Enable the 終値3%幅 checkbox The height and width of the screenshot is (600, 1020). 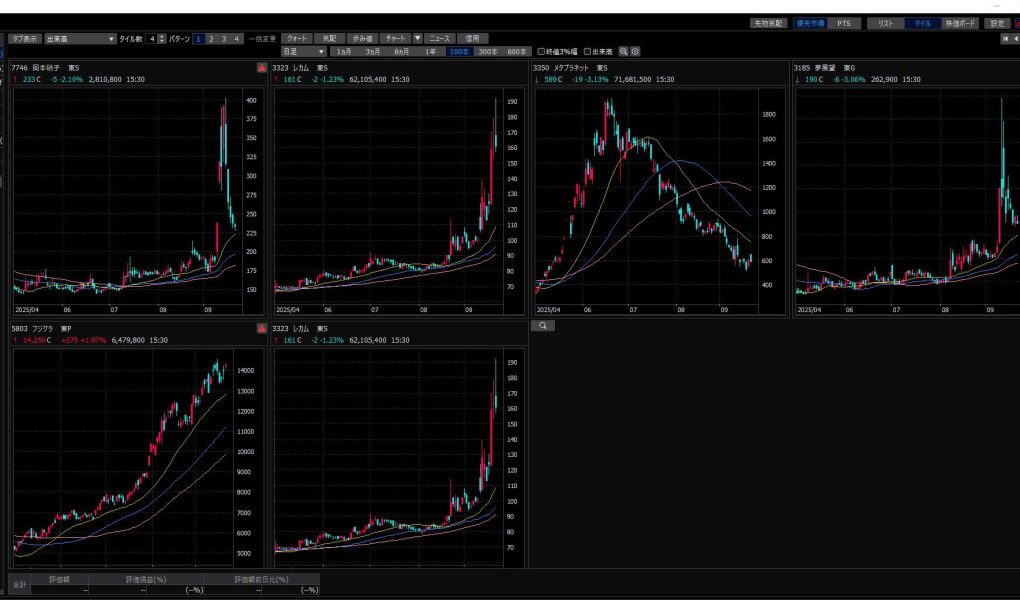(x=541, y=51)
